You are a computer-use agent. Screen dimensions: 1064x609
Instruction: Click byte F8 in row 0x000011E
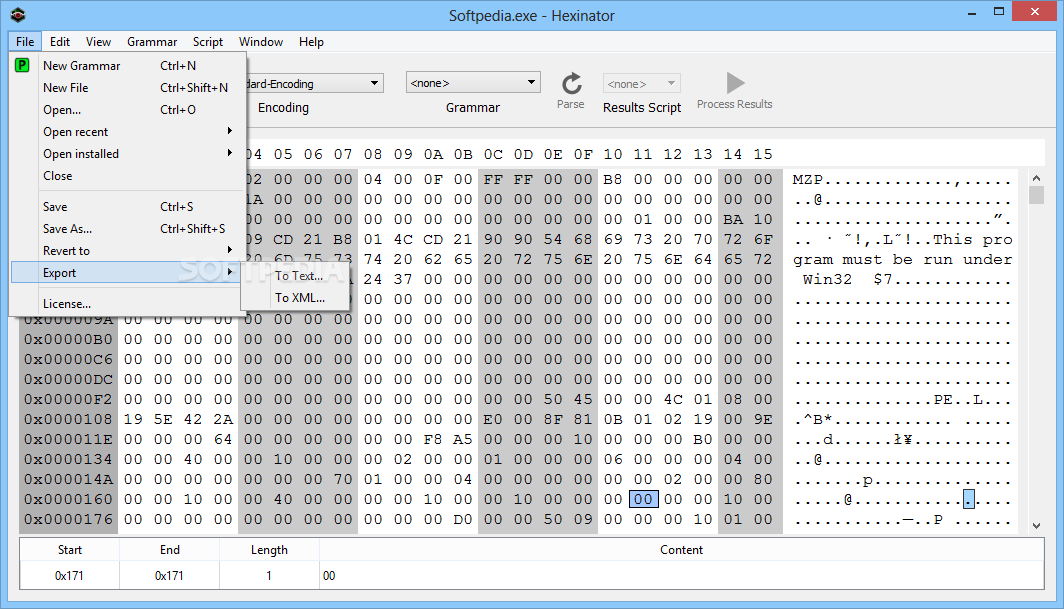click(433, 439)
